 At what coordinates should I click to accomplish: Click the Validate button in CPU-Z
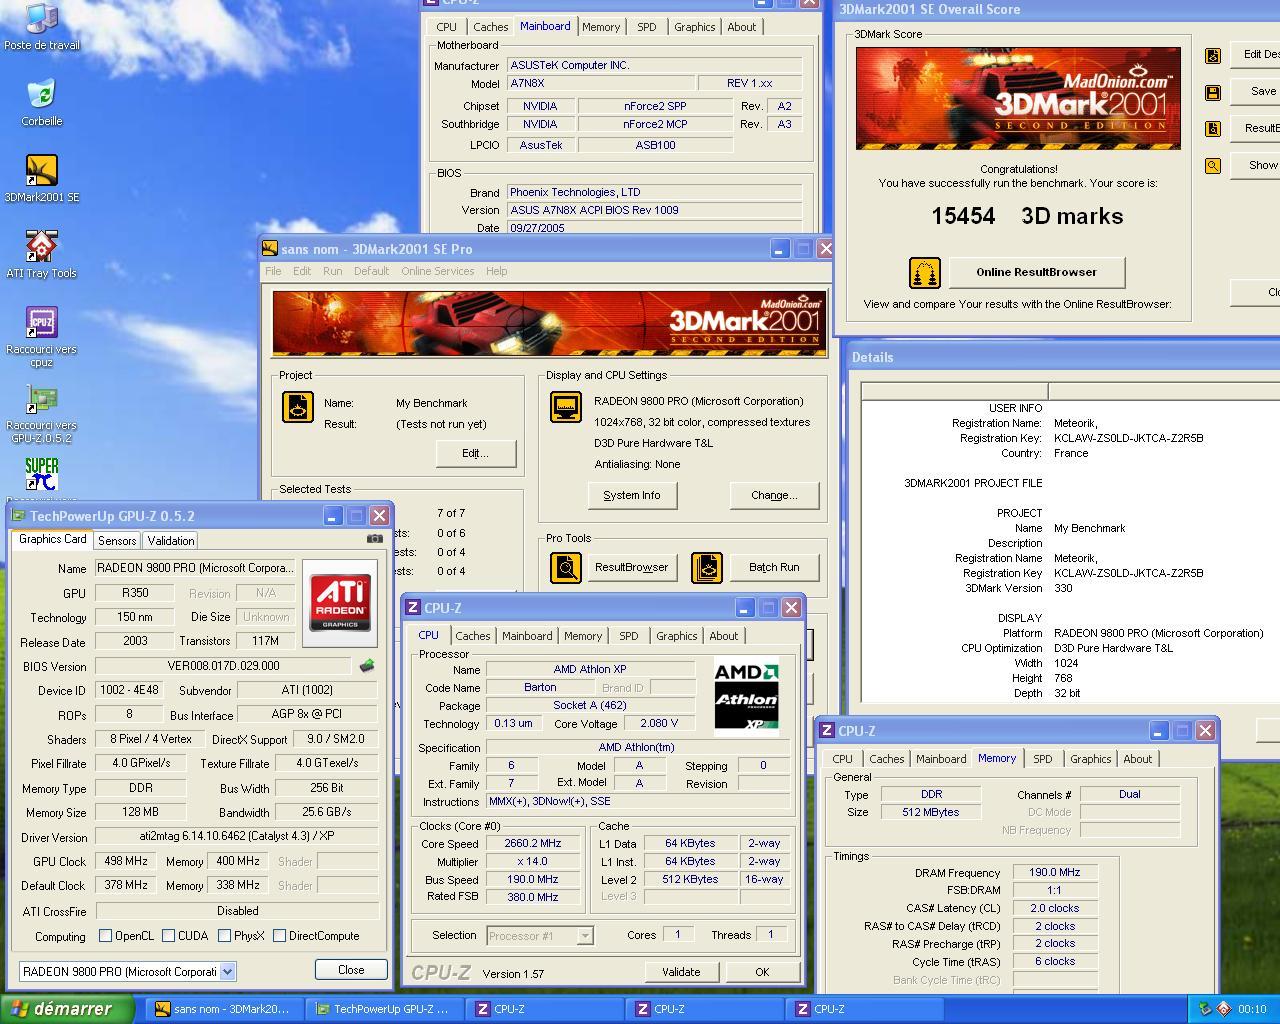[681, 972]
